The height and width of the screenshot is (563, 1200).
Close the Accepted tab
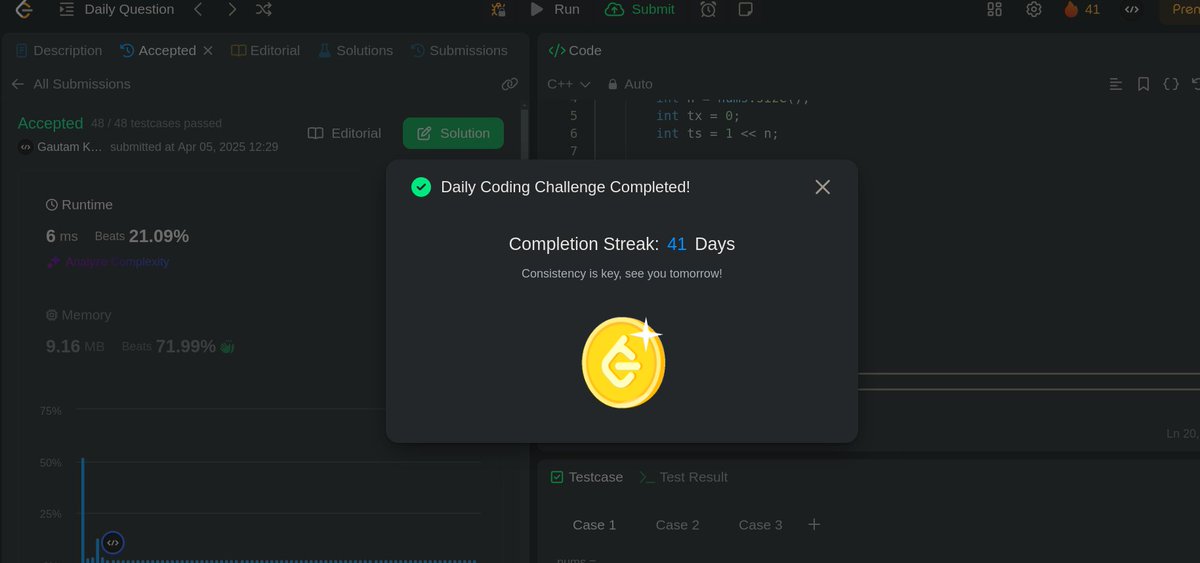pyautogui.click(x=208, y=50)
